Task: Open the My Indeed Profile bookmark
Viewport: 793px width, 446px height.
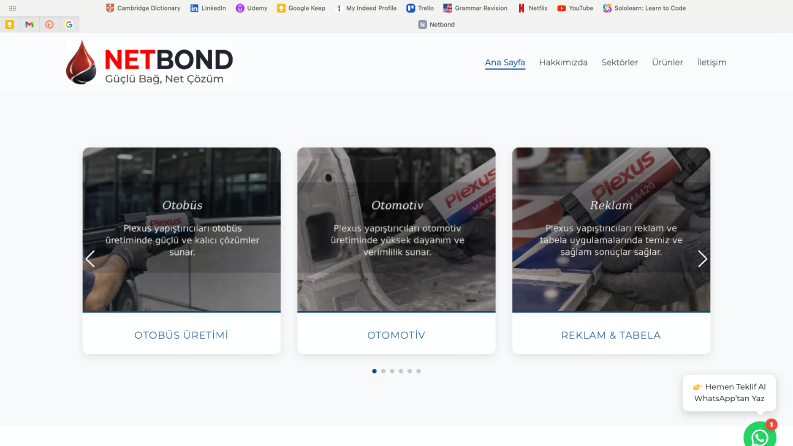Action: click(366, 8)
